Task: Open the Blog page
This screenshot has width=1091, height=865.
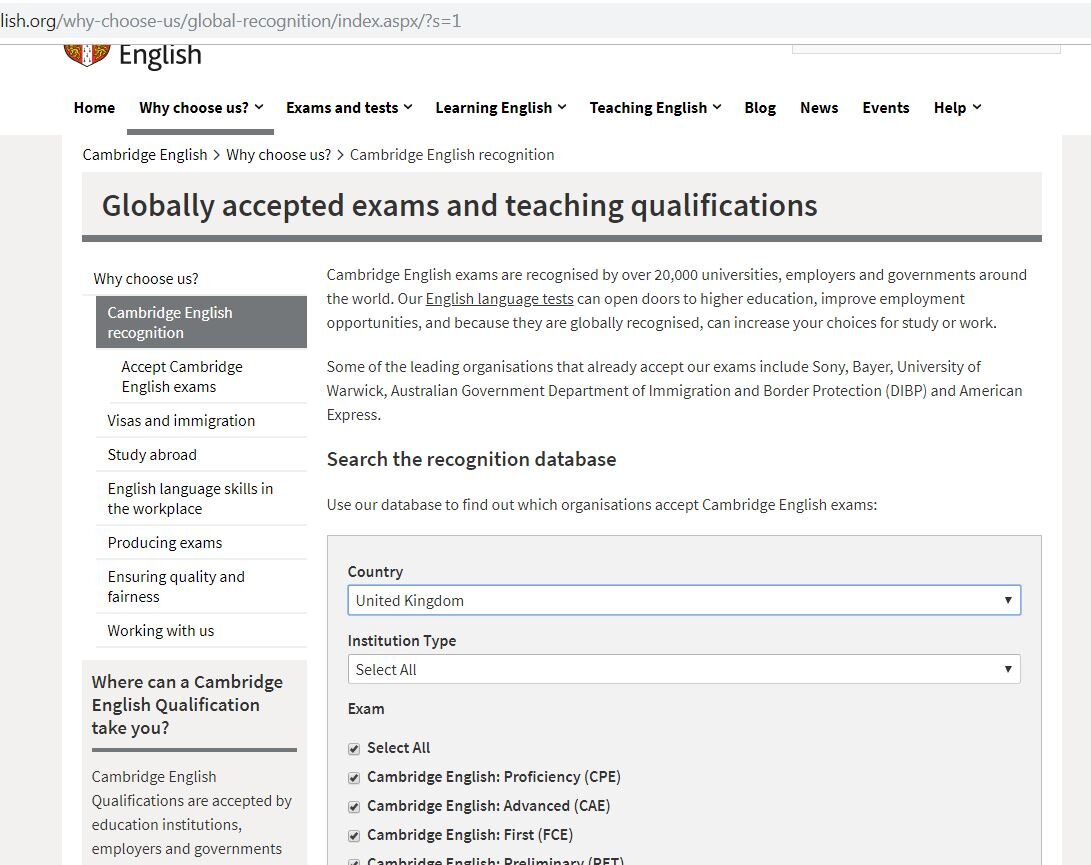Action: coord(760,107)
